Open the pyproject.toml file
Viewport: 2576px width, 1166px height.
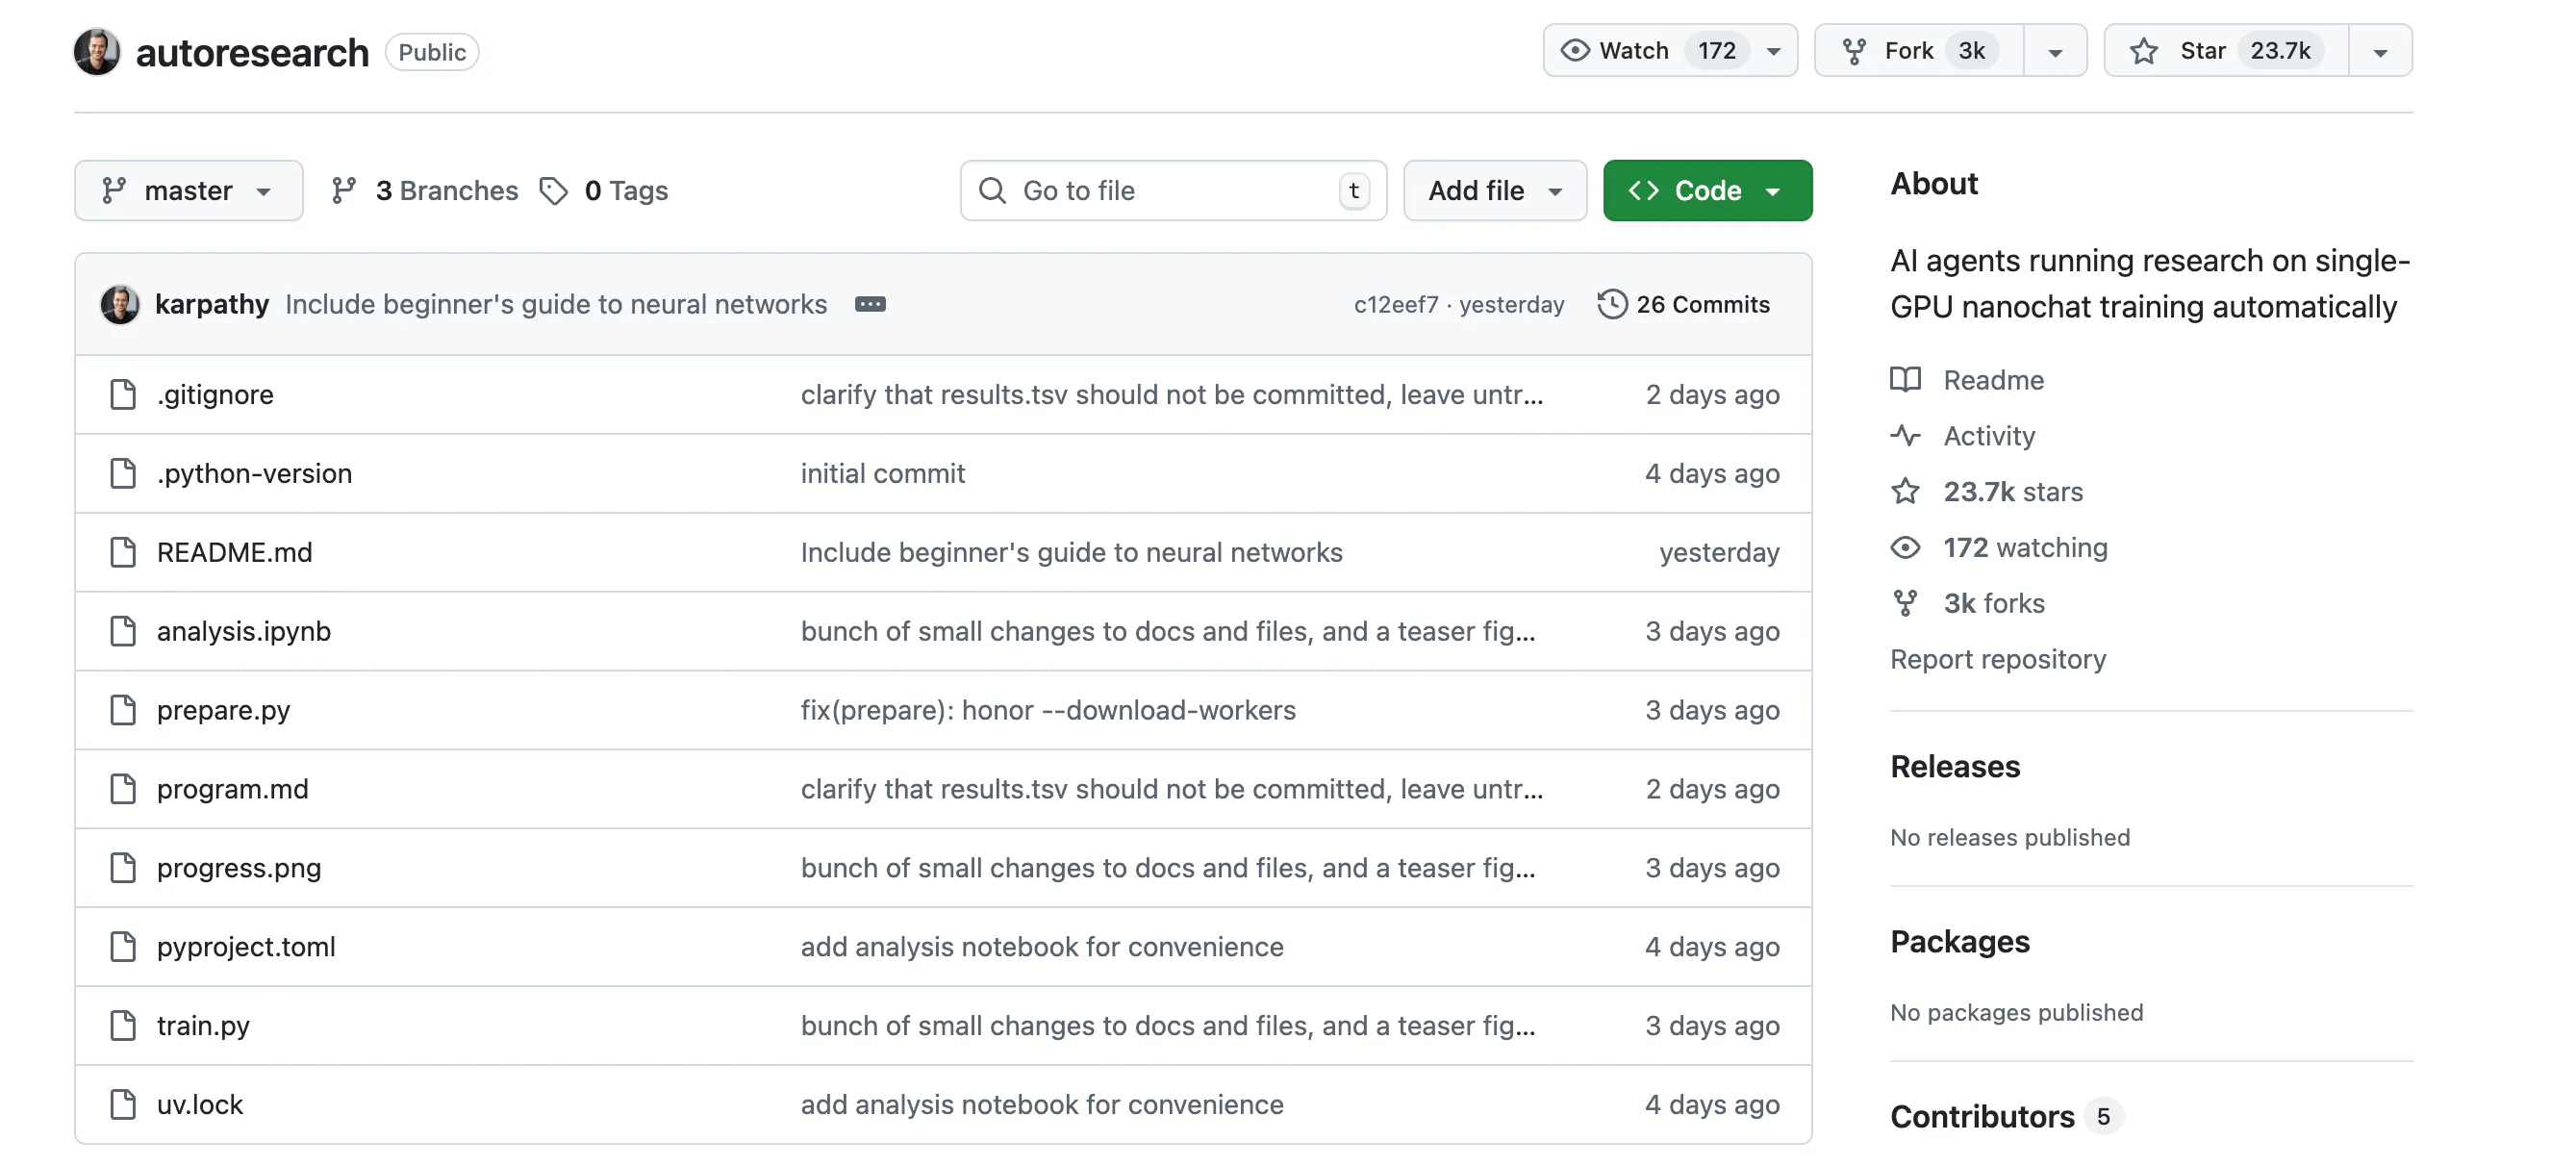[246, 947]
